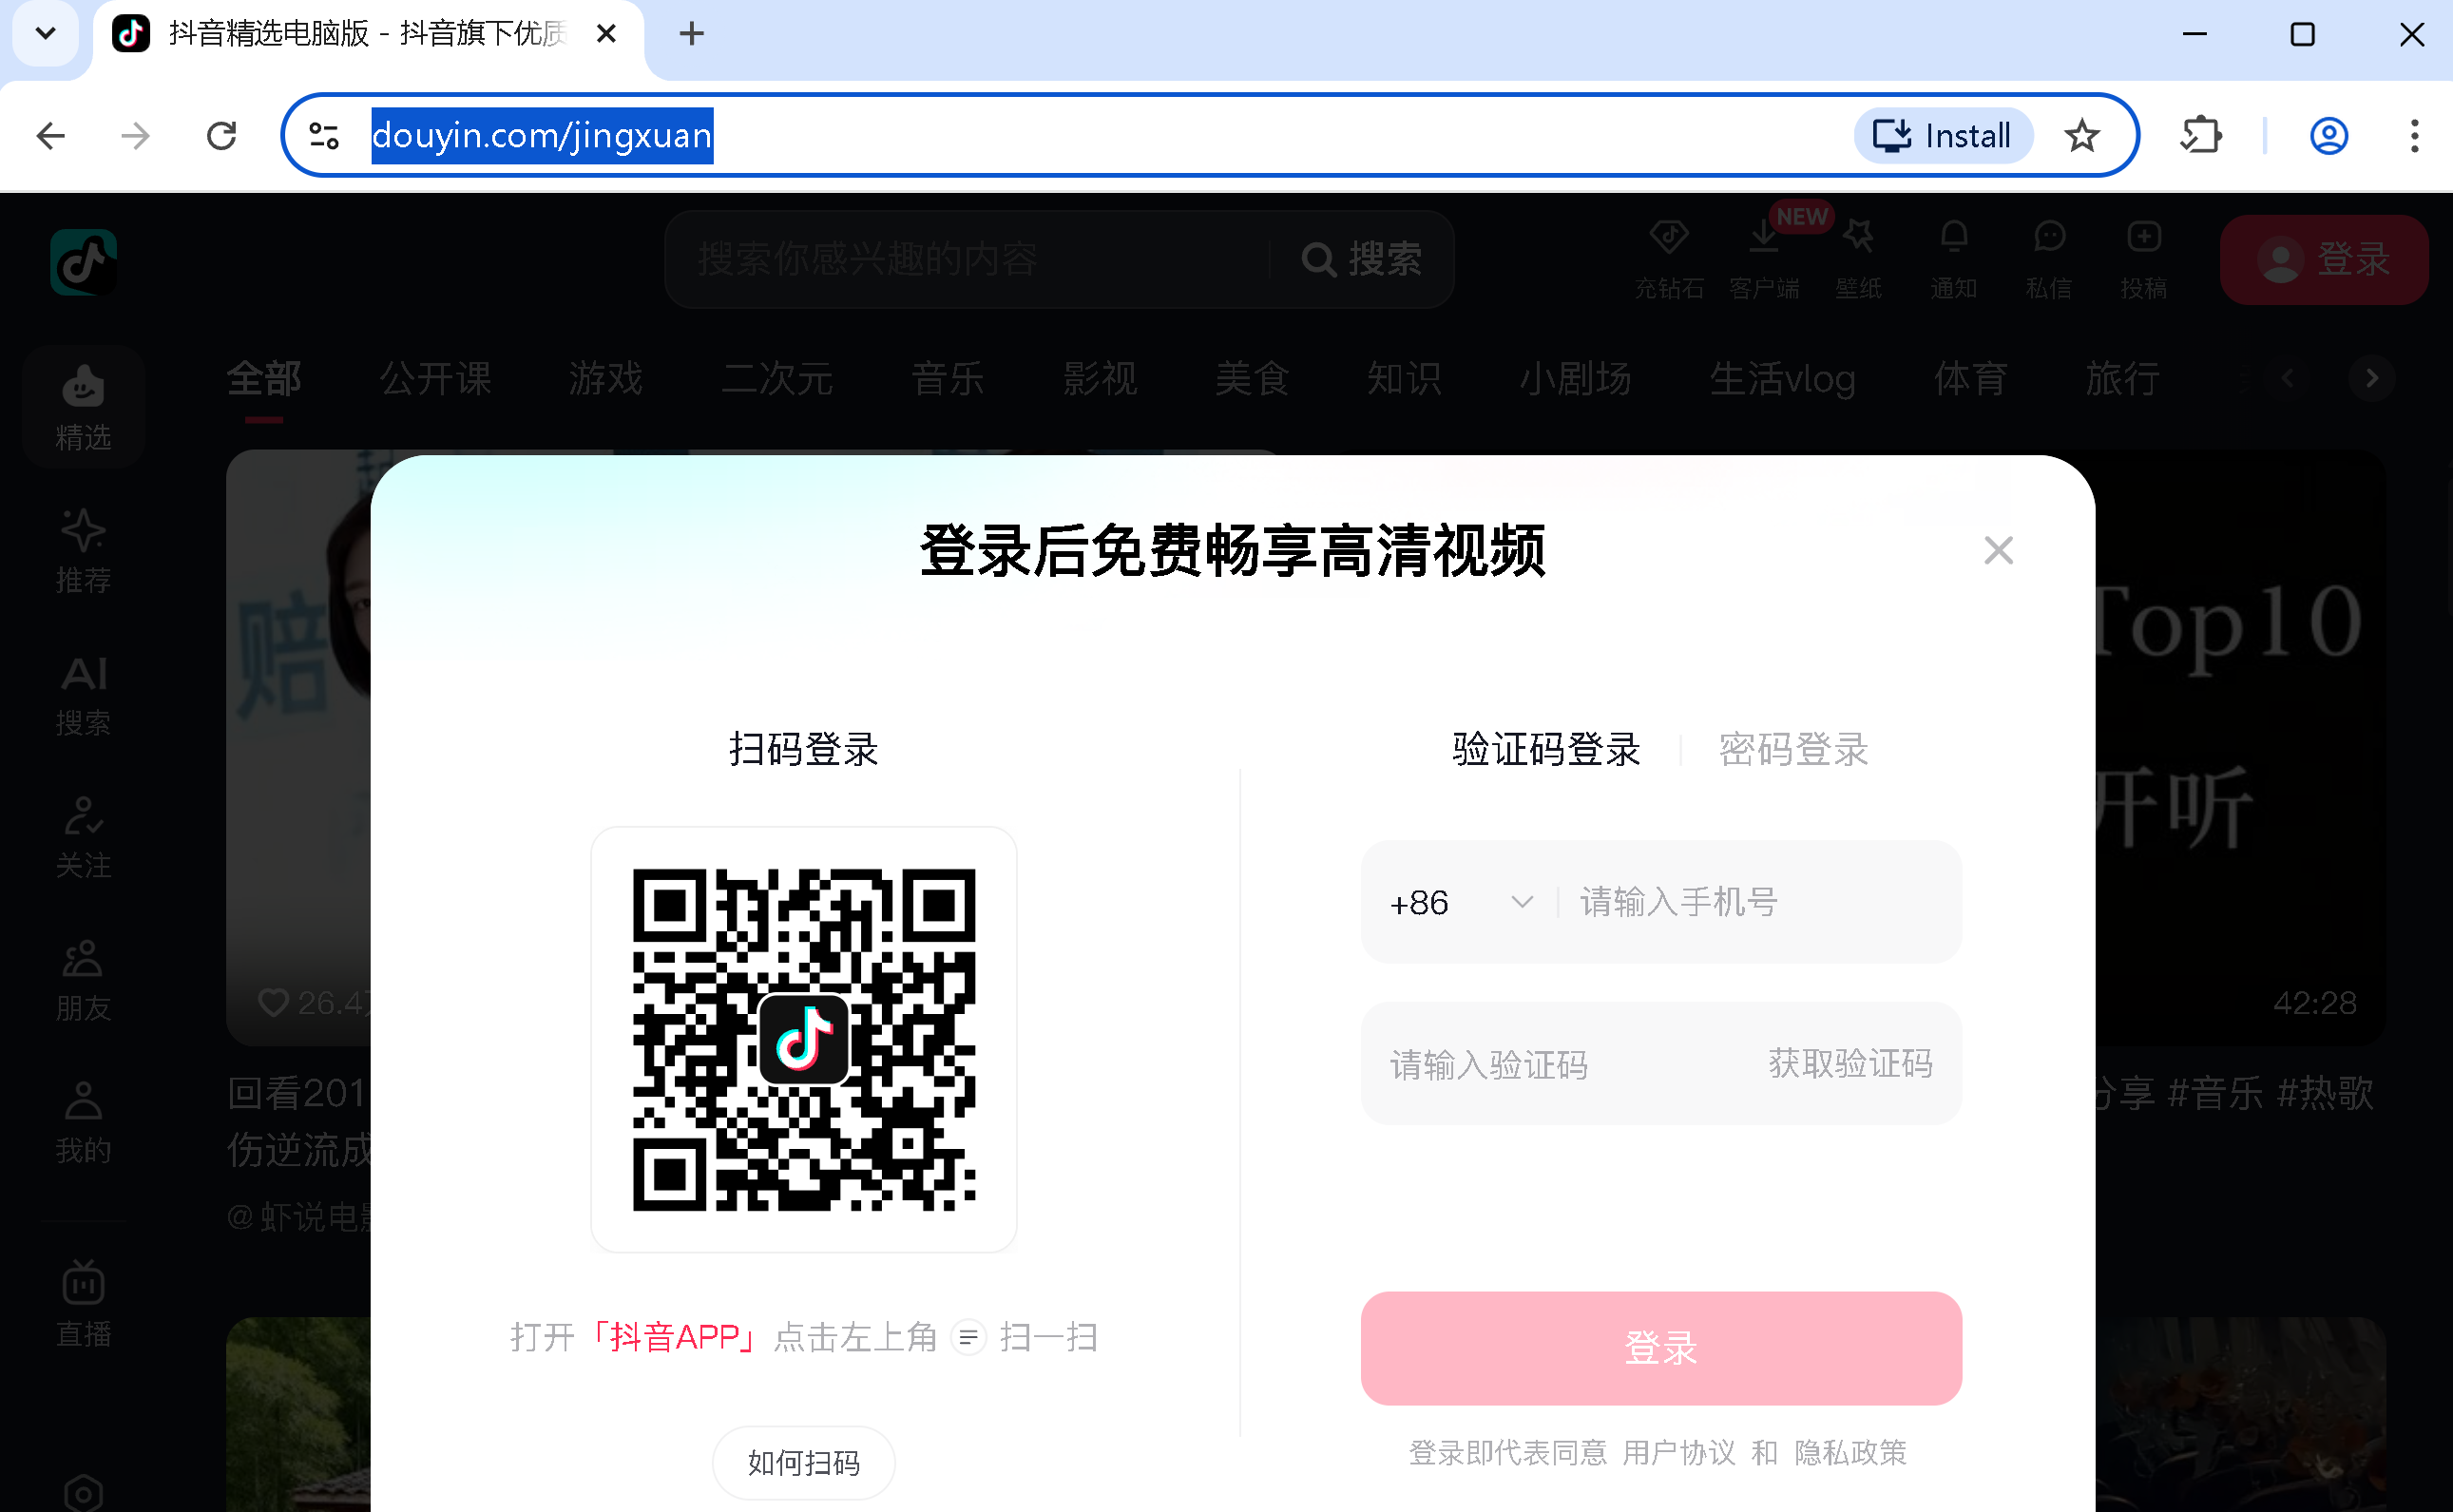Image resolution: width=2453 pixels, height=1512 pixels.
Task: Expand category list with right chevron arrow
Action: (x=2371, y=379)
